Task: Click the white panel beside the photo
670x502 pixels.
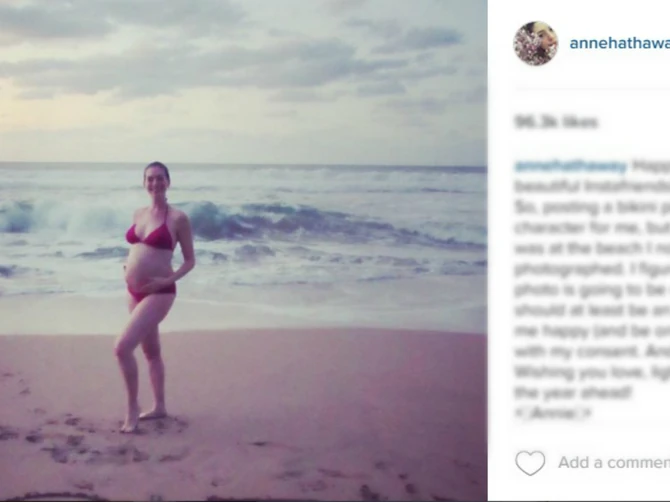Action: [x=579, y=251]
